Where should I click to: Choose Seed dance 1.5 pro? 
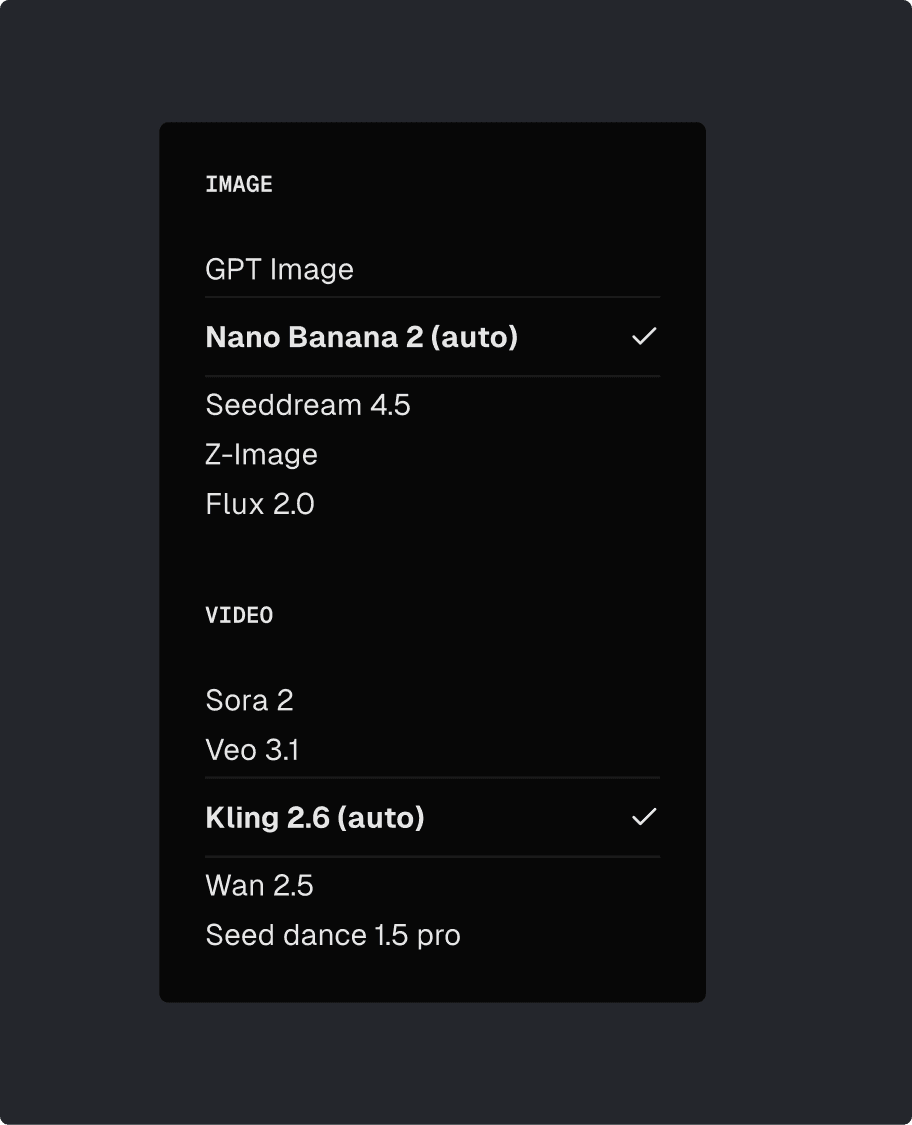[x=332, y=936]
